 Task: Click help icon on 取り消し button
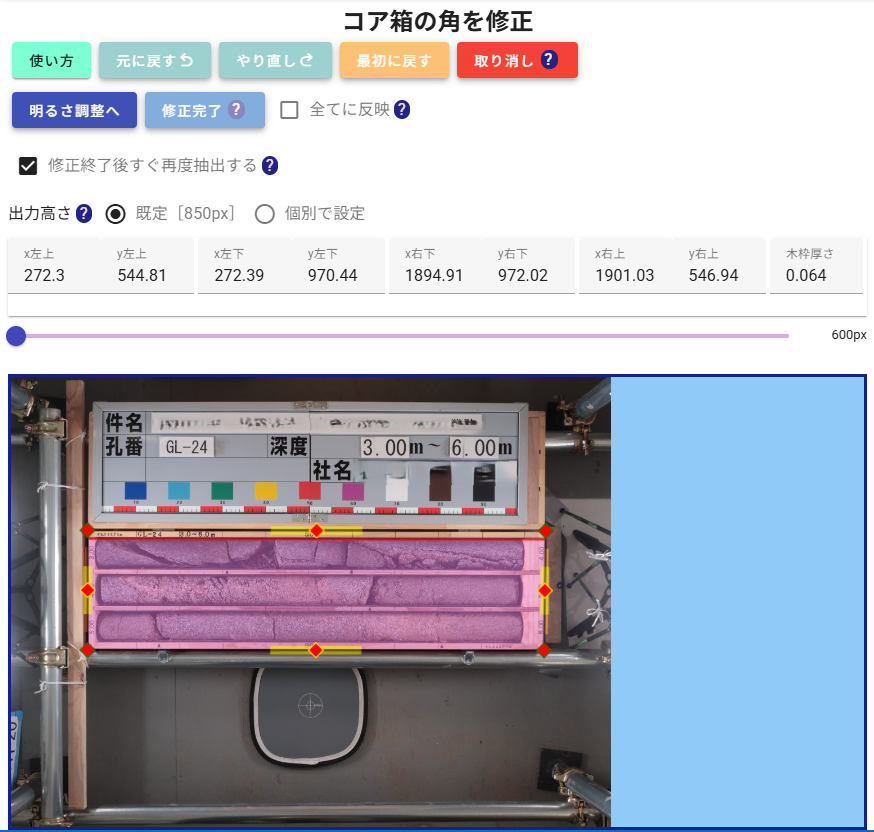(x=549, y=60)
